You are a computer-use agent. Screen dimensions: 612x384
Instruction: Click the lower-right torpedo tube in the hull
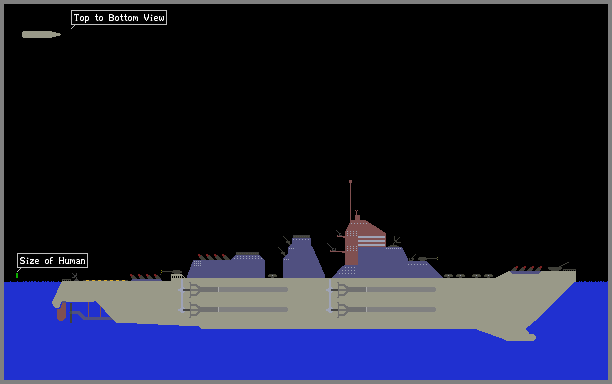(382, 309)
